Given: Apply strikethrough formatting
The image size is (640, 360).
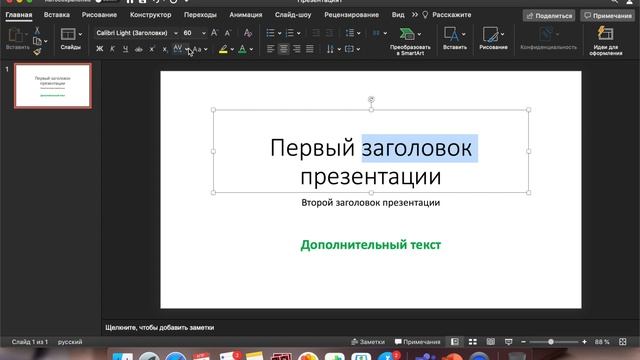Looking at the screenshot, I should pyautogui.click(x=139, y=49).
